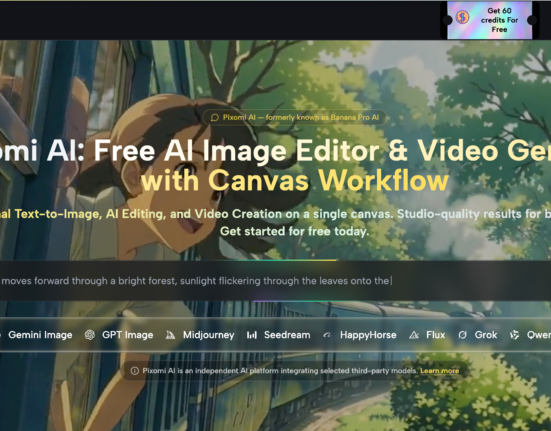Select the HappyHorse model tab
Screen dimensions: 551x431
click(x=360, y=335)
